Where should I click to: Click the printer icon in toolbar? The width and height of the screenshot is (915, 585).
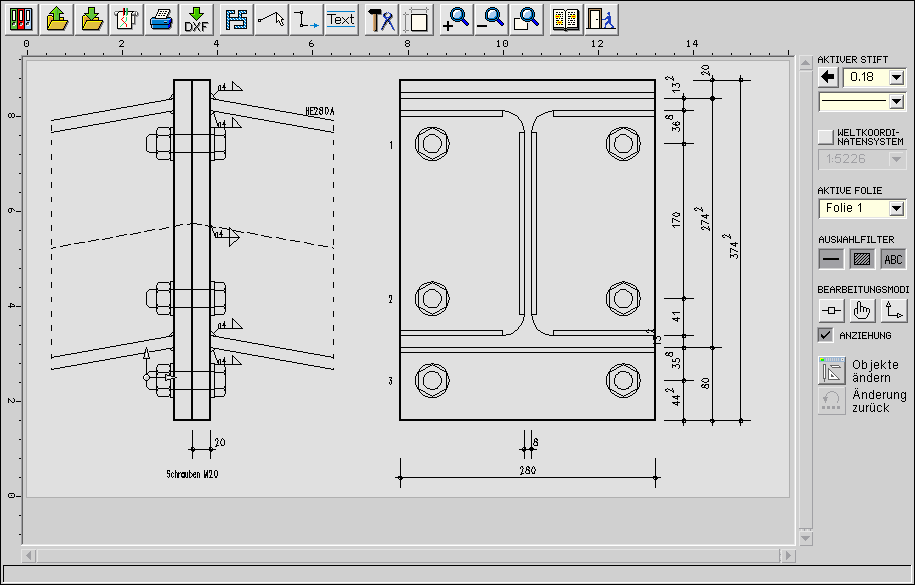click(x=161, y=19)
